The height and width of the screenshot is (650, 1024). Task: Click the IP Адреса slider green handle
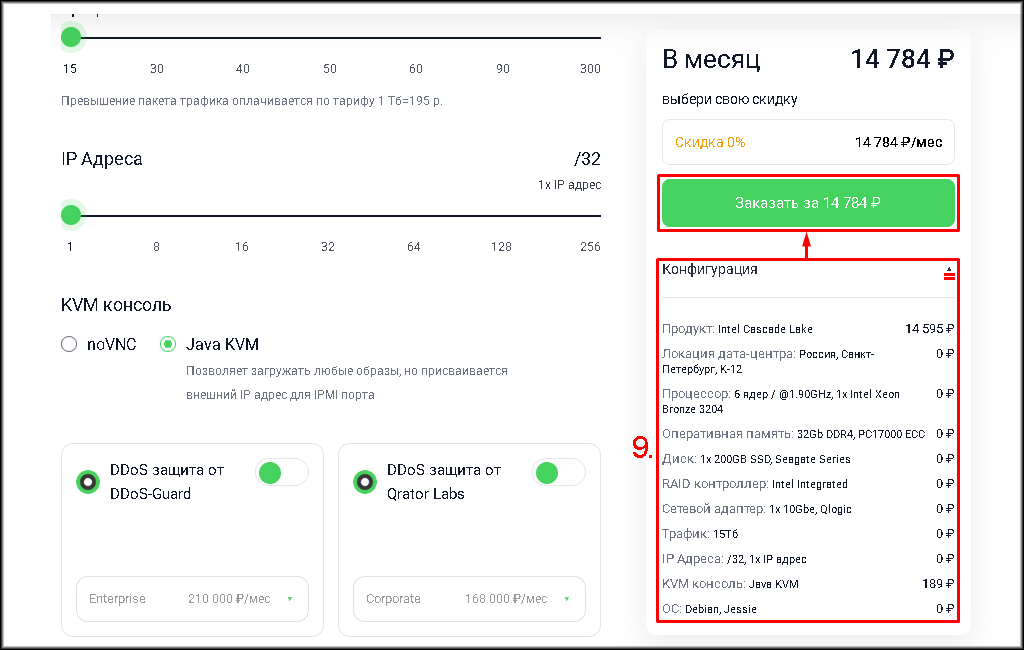click(70, 215)
